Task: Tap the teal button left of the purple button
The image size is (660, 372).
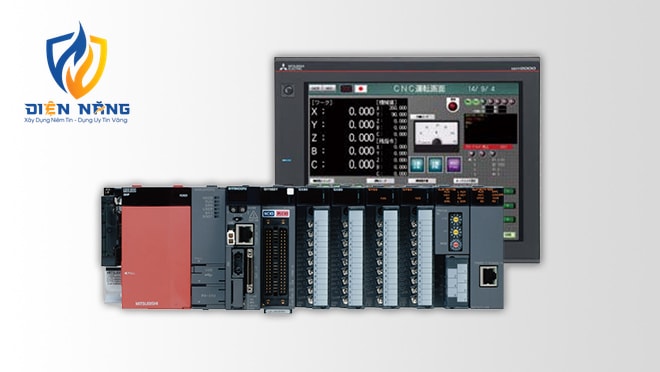Action: pyautogui.click(x=435, y=165)
